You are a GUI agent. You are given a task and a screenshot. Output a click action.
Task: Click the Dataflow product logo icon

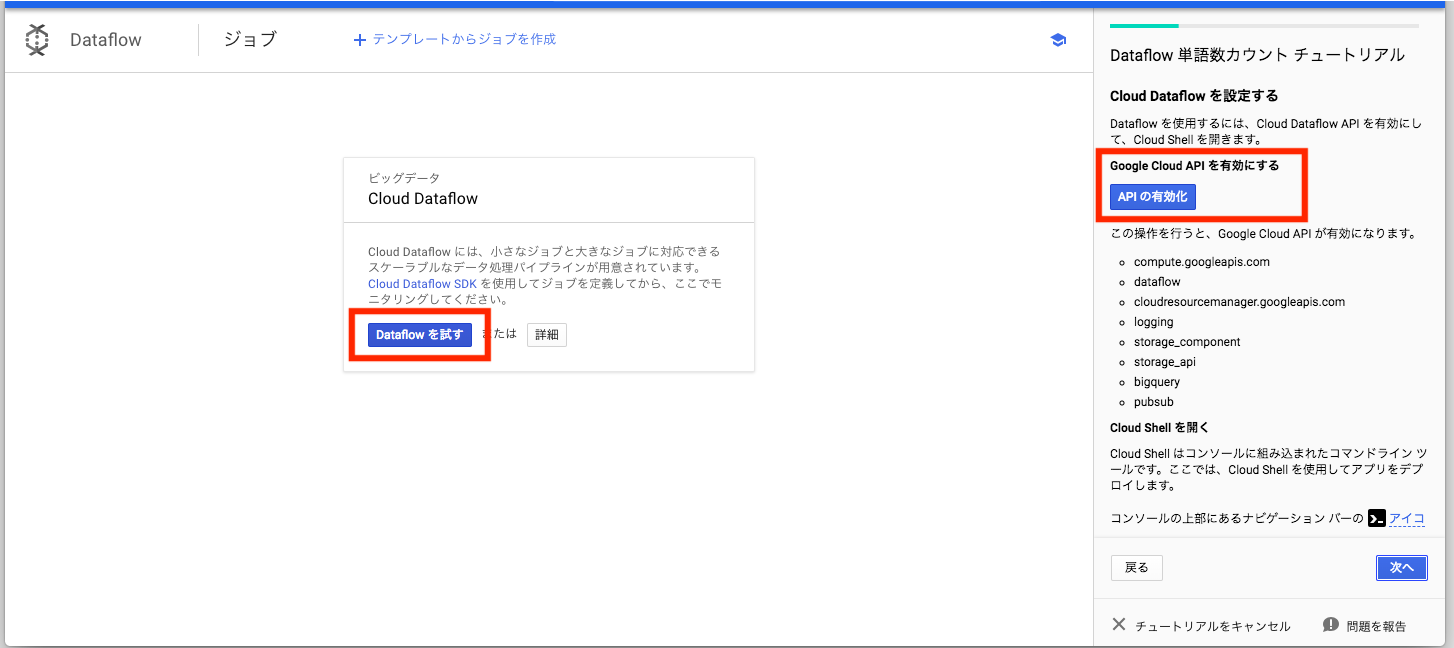point(37,40)
